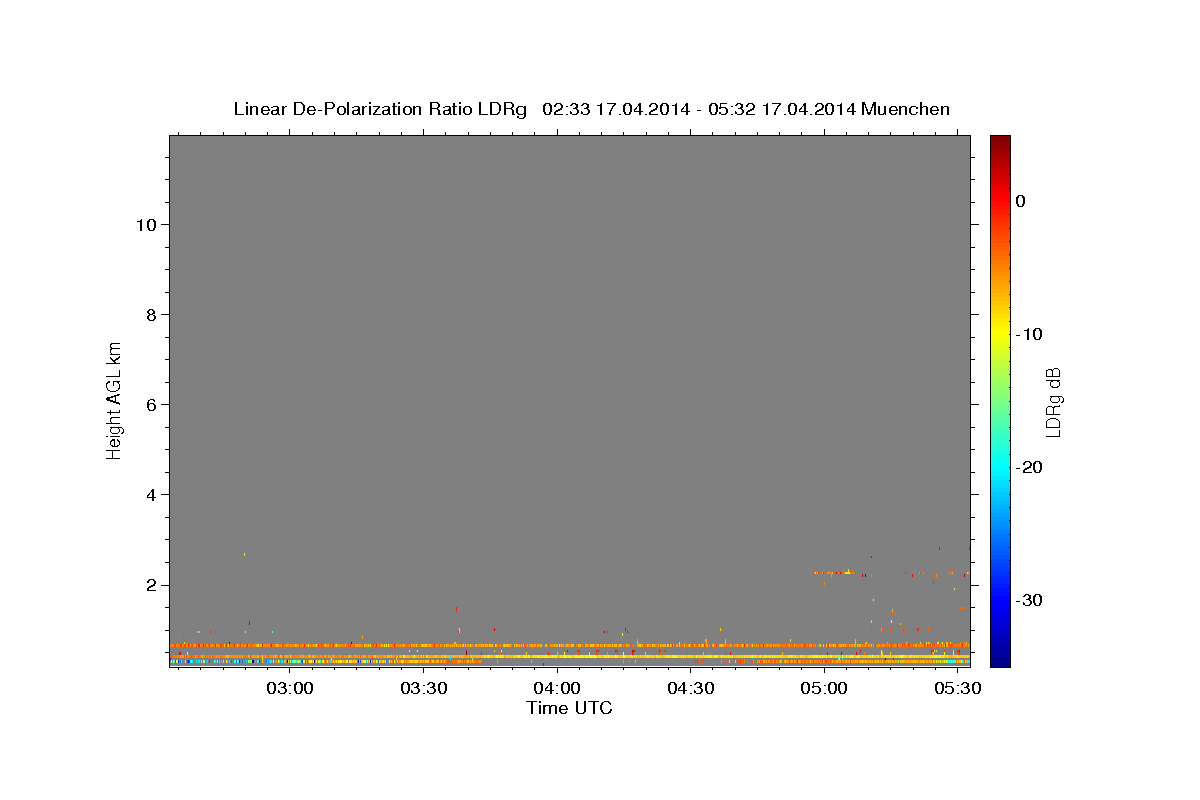Click the dark red top of colorbar
Viewport: 1200px width, 800px height.
(x=1000, y=141)
